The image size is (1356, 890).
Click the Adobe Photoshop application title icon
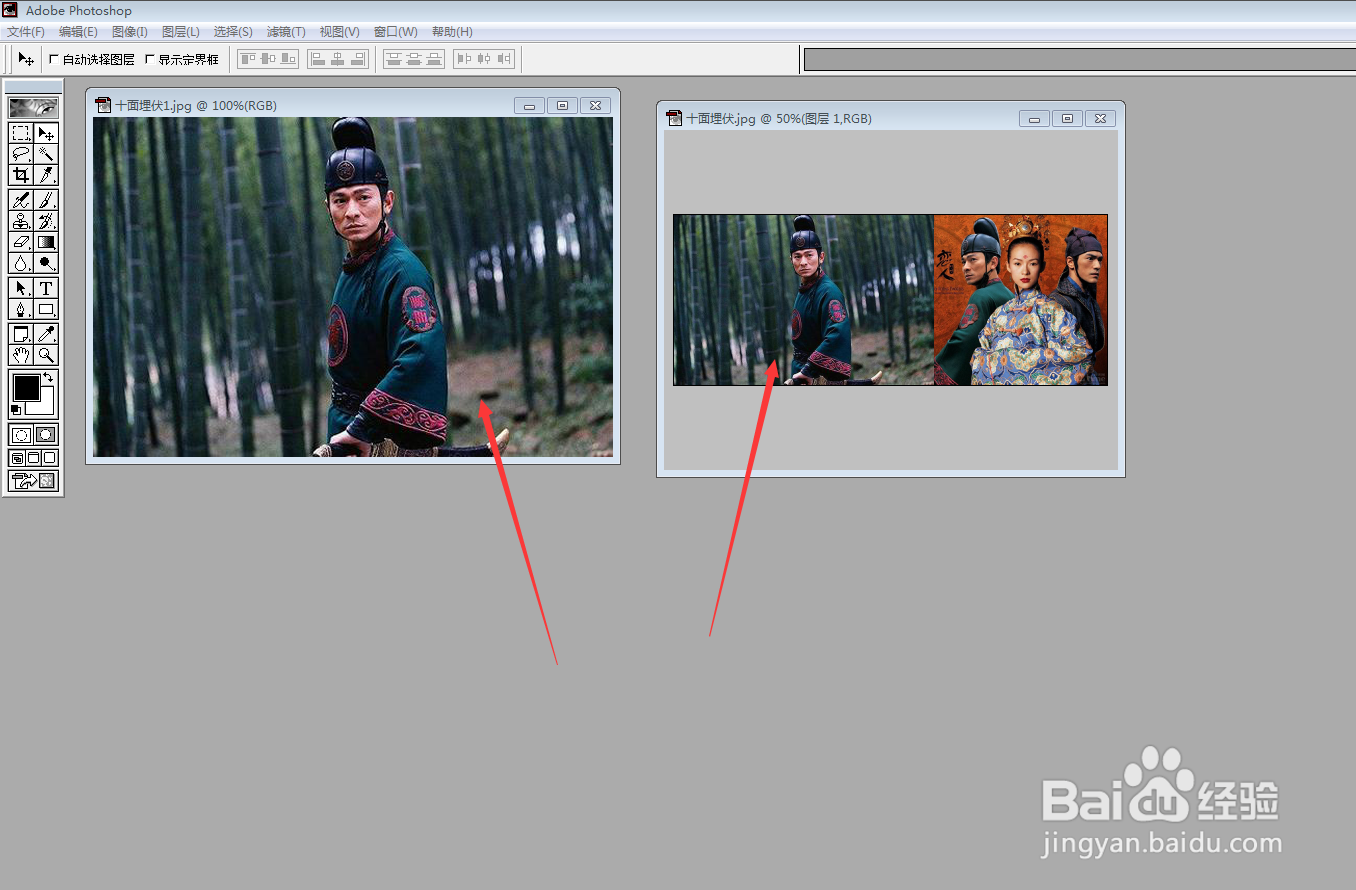pyautogui.click(x=10, y=10)
